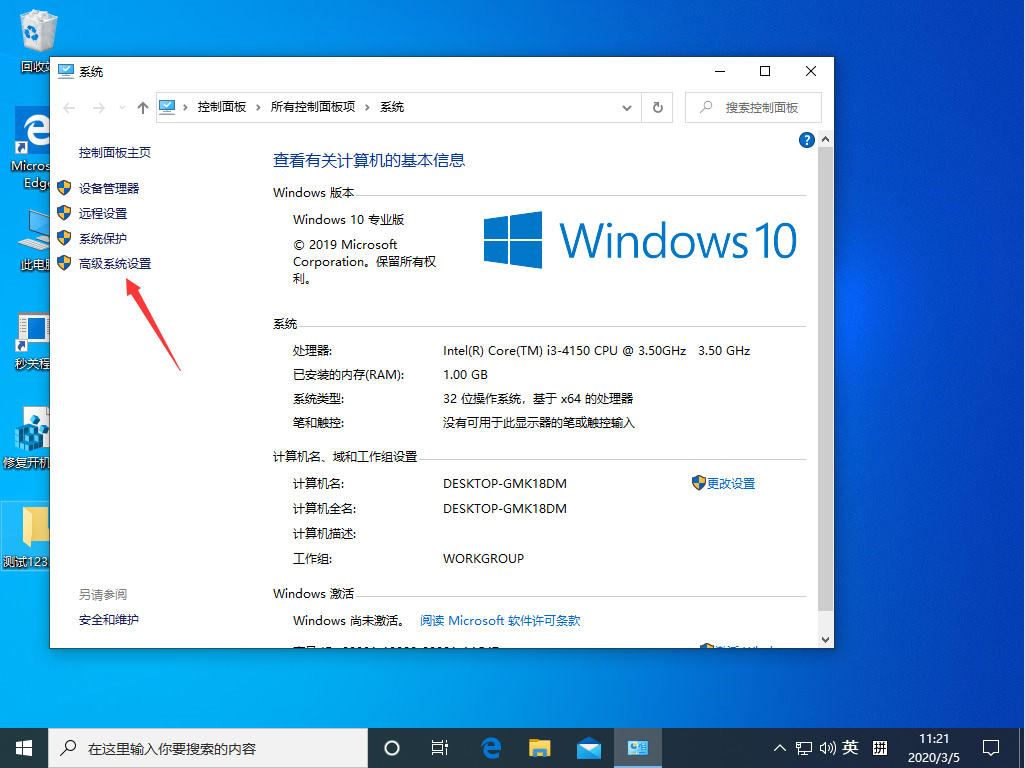Open Task View from the taskbar
1025x768 pixels.
click(440, 747)
